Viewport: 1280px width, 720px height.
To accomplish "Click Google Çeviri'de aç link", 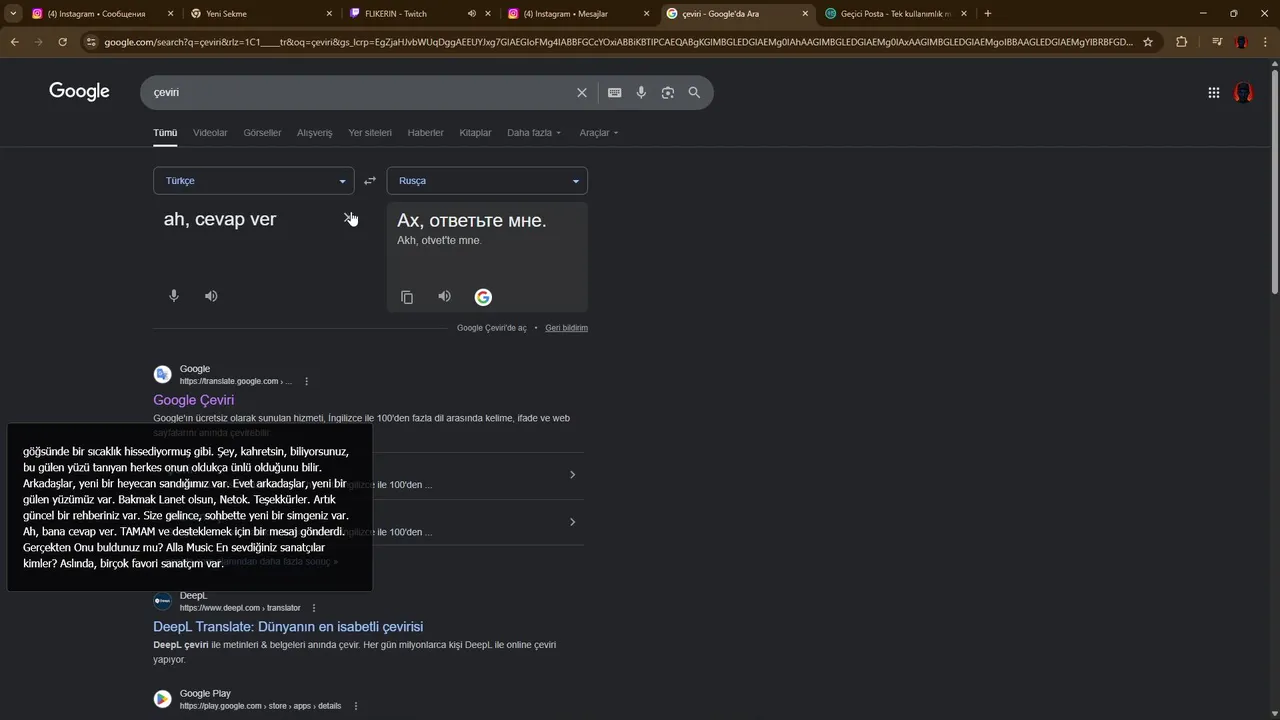I will 491,328.
